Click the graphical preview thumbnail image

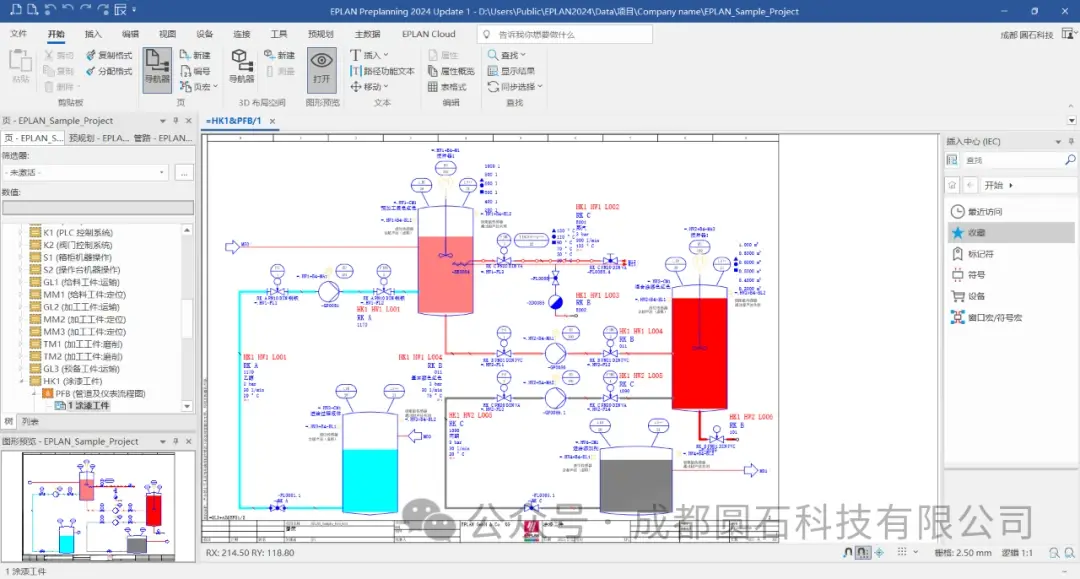click(98, 506)
